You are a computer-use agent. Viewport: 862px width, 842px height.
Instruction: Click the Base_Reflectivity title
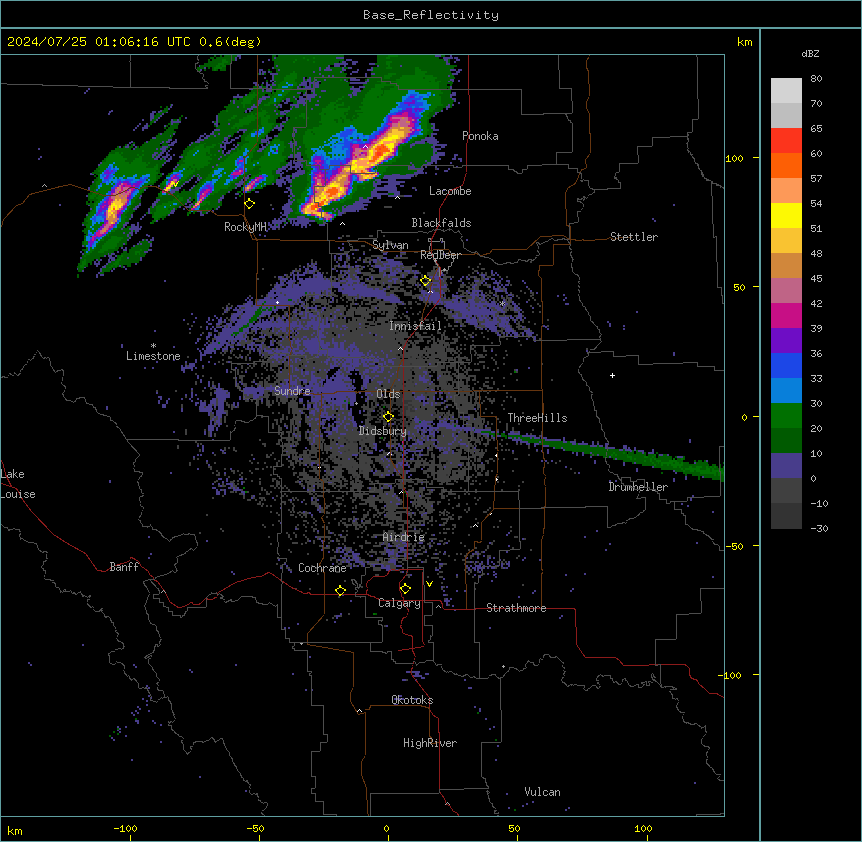click(x=431, y=15)
